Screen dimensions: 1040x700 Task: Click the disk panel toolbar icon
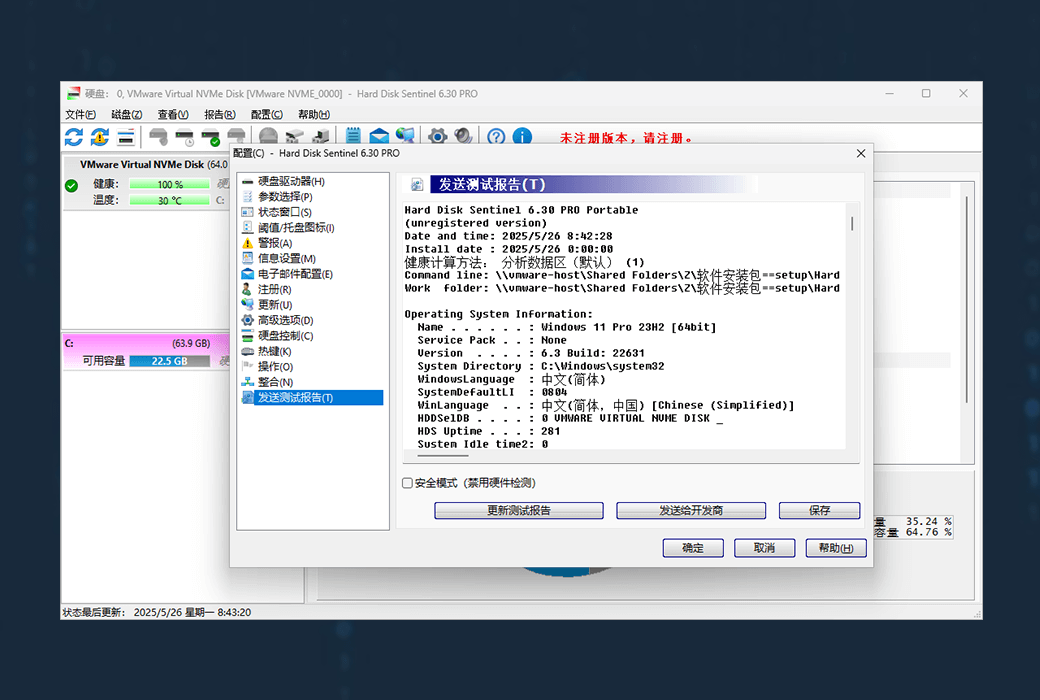(126, 137)
